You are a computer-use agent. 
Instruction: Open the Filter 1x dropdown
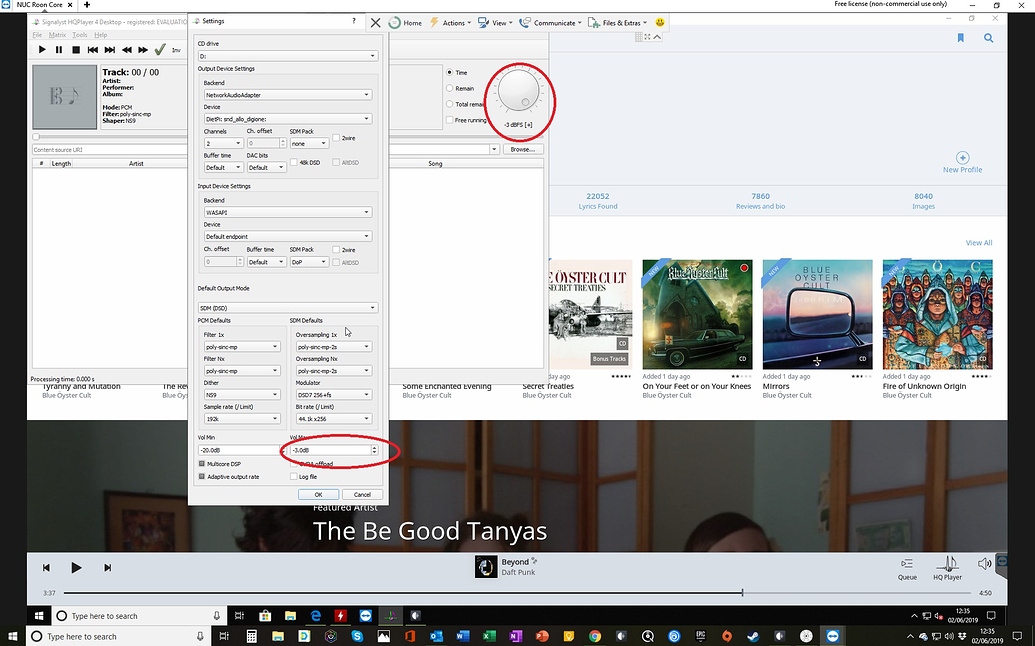pyautogui.click(x=242, y=347)
